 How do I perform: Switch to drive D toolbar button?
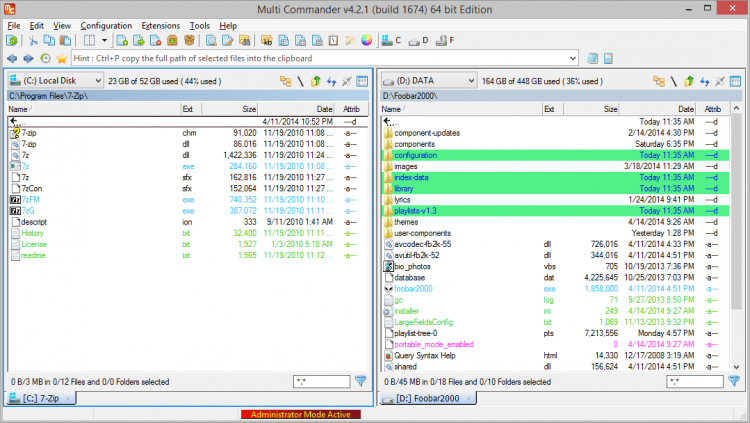419,41
